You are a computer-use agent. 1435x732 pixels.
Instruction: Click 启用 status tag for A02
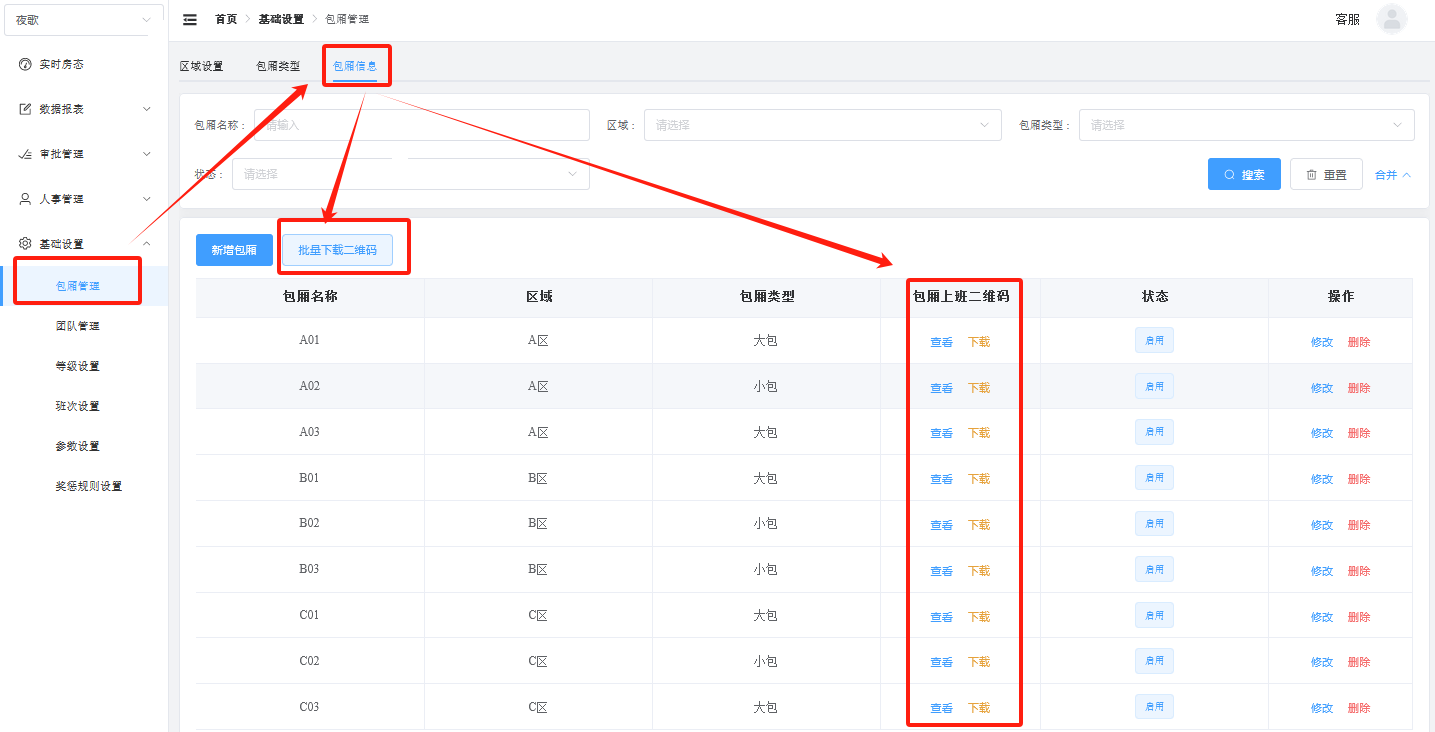click(1154, 386)
